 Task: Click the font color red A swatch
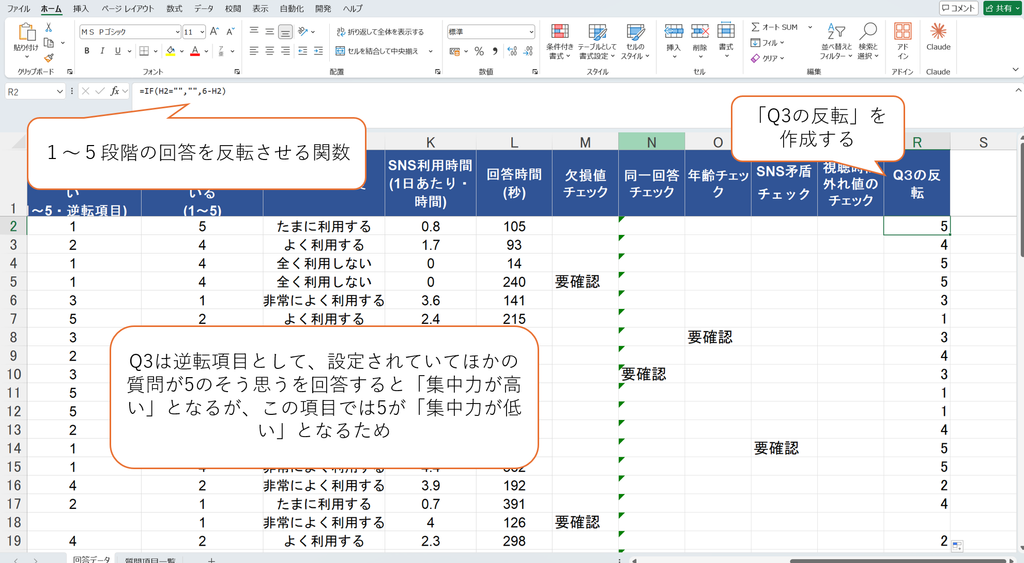click(x=195, y=51)
